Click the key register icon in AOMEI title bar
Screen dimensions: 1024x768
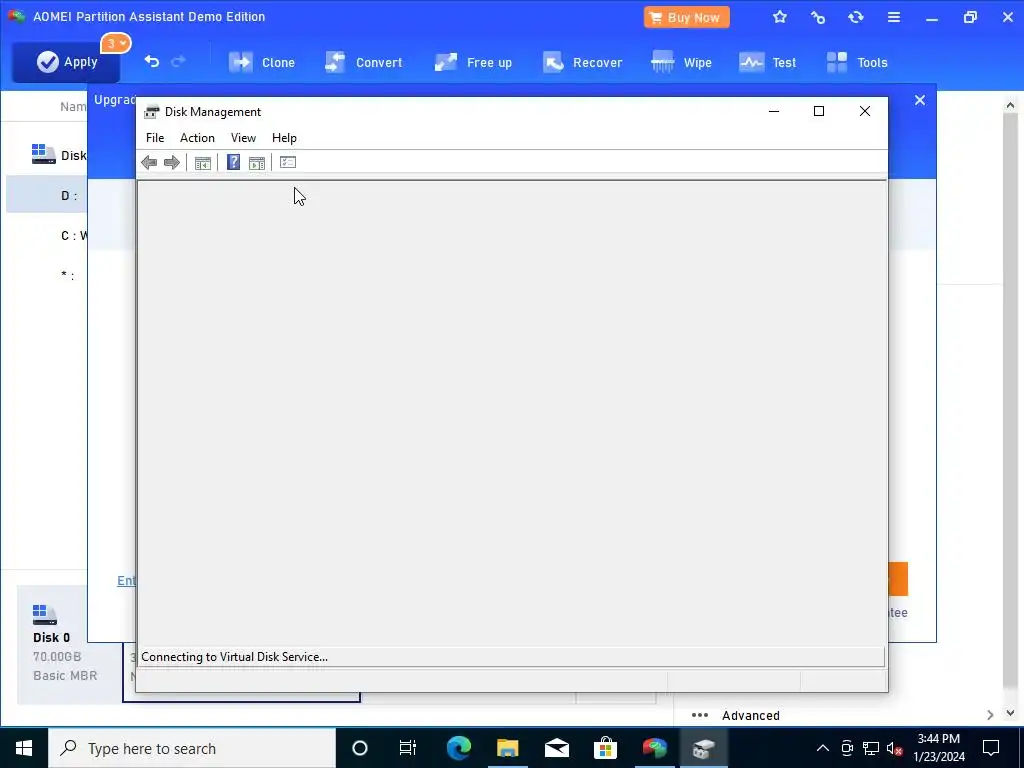[x=818, y=18]
